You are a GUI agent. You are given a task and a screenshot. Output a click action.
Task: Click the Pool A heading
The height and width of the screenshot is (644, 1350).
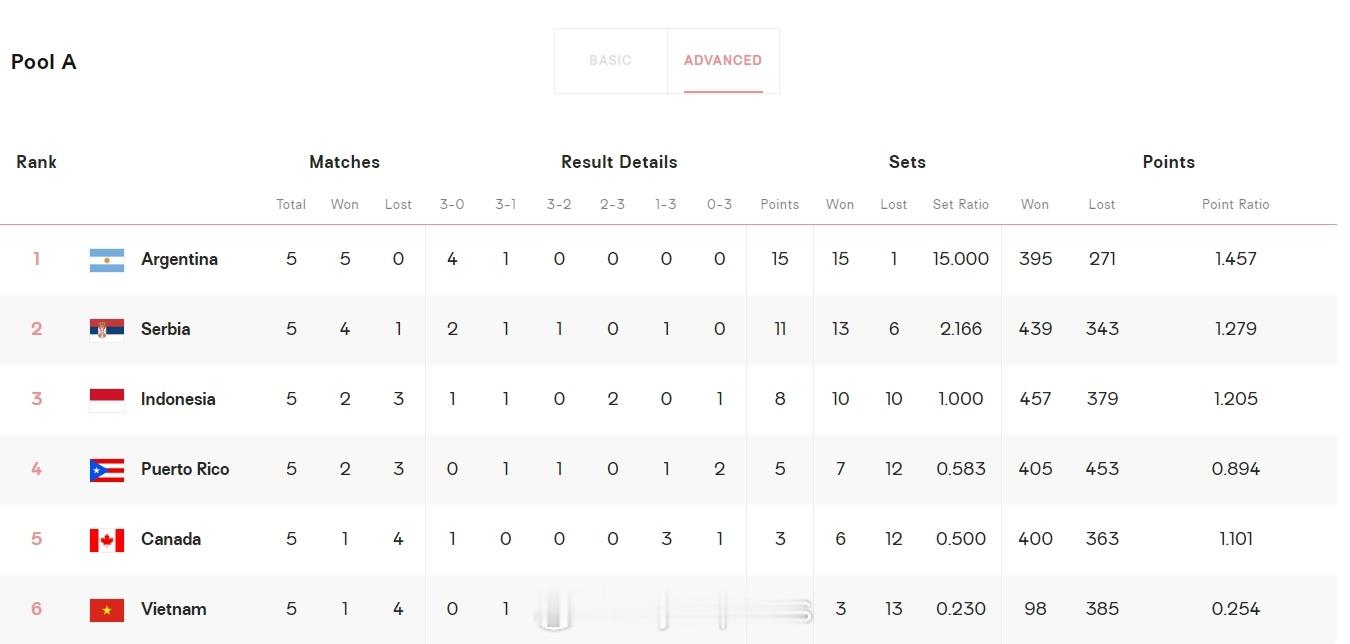coord(44,62)
